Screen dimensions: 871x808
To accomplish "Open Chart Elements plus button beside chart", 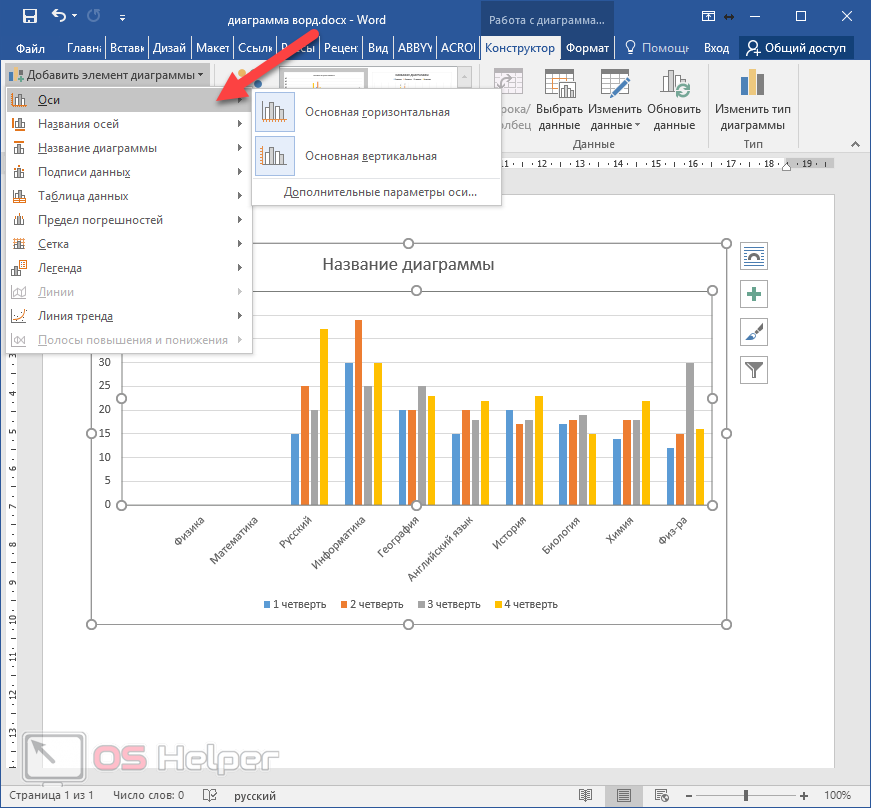I will click(754, 294).
